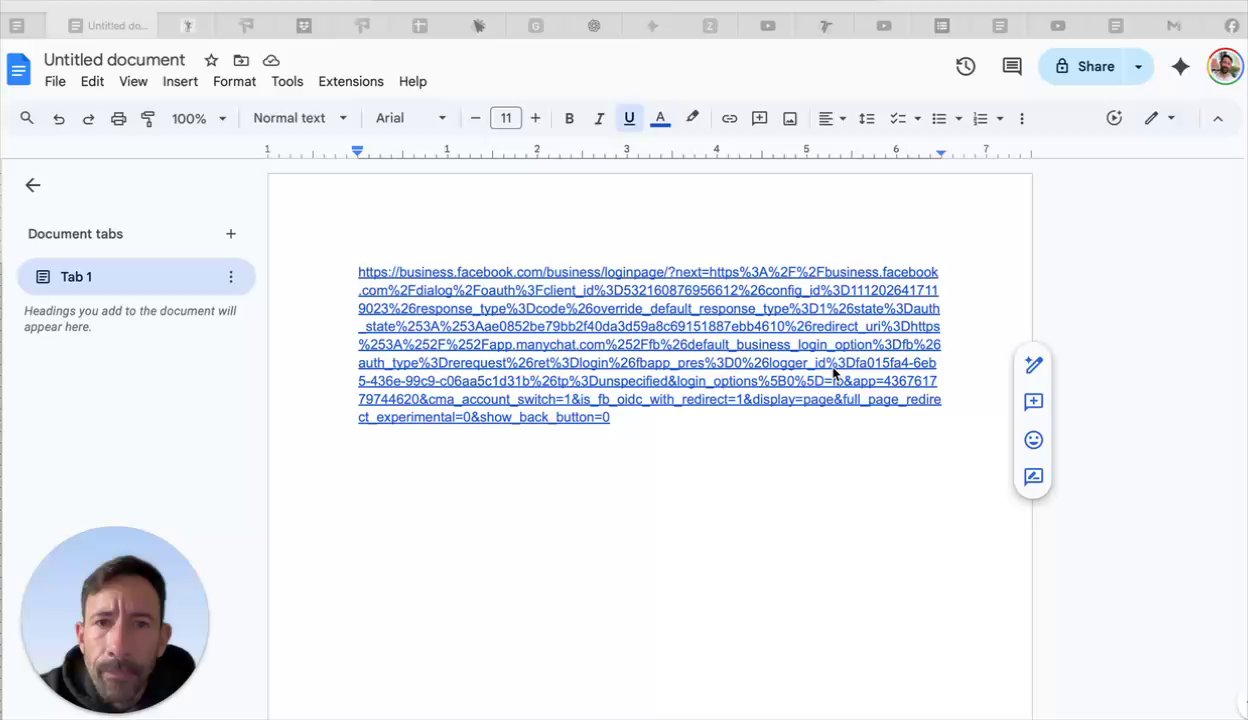Click the Gemini-style toolbar refresh icon

tap(1114, 118)
